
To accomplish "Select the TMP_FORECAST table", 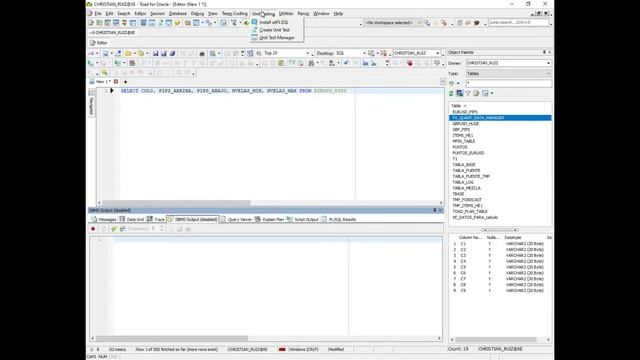I will point(467,200).
